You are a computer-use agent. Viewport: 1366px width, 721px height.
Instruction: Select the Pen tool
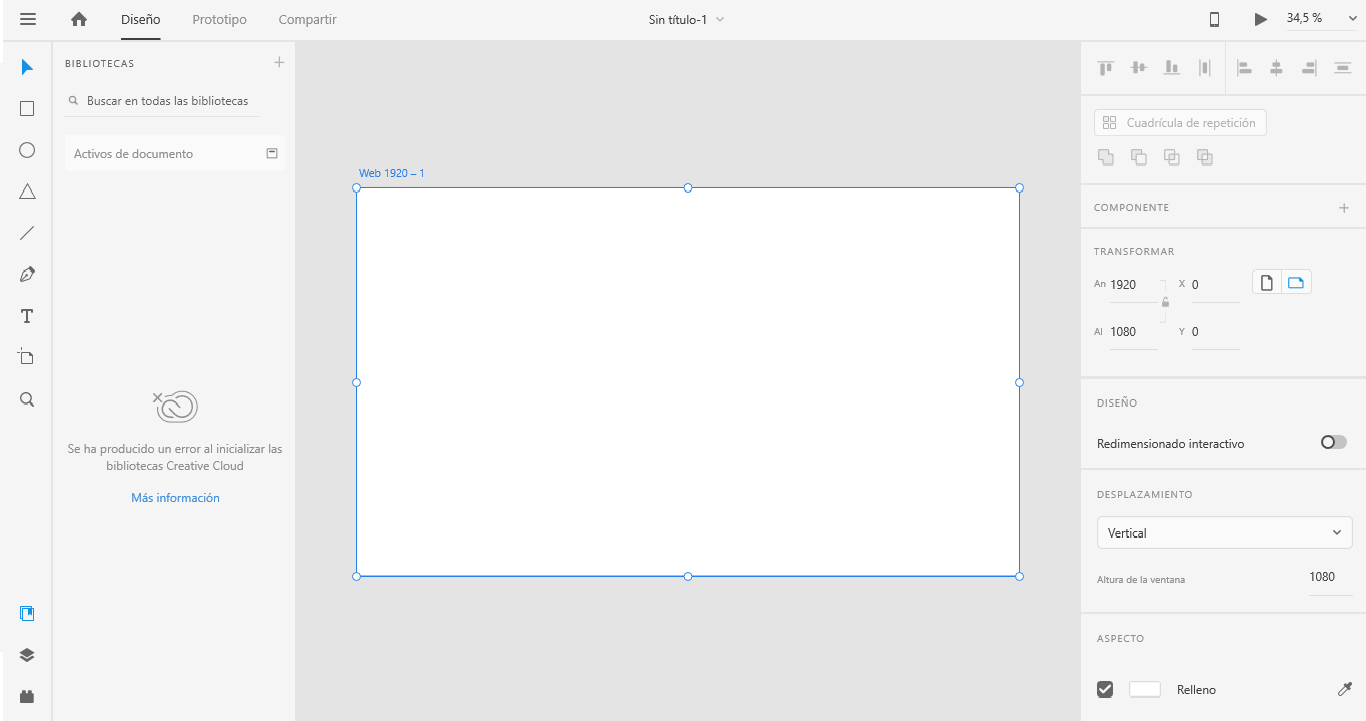pyautogui.click(x=27, y=275)
